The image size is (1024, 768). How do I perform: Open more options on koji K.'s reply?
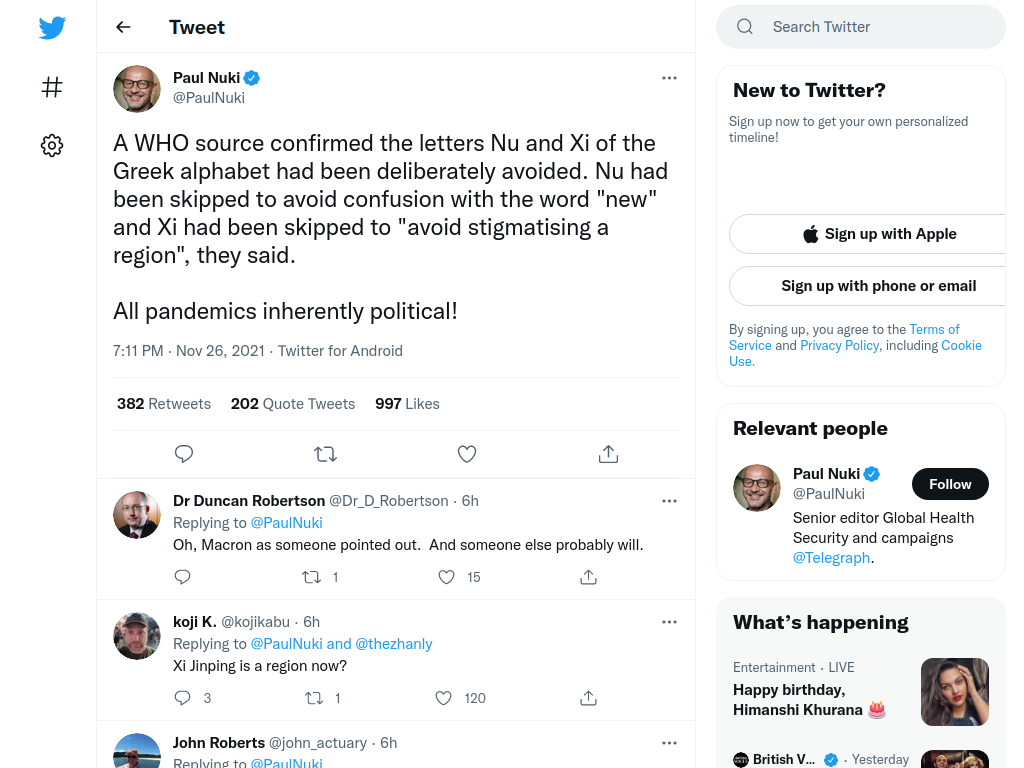coord(669,622)
